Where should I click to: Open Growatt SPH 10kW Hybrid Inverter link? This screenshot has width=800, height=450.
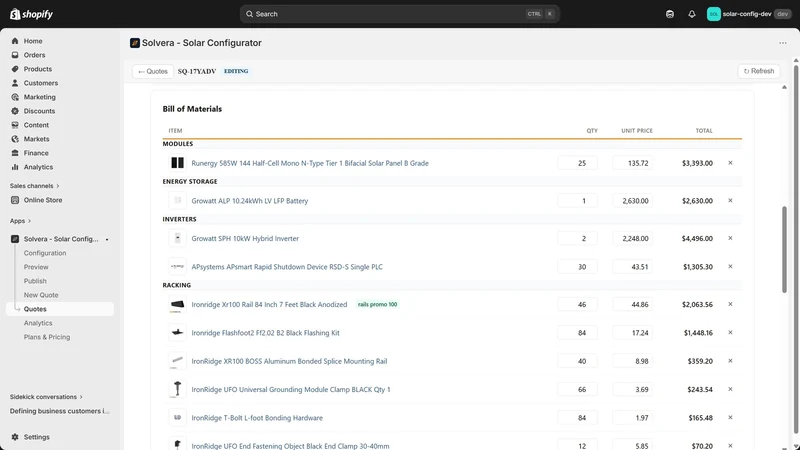tap(245, 239)
